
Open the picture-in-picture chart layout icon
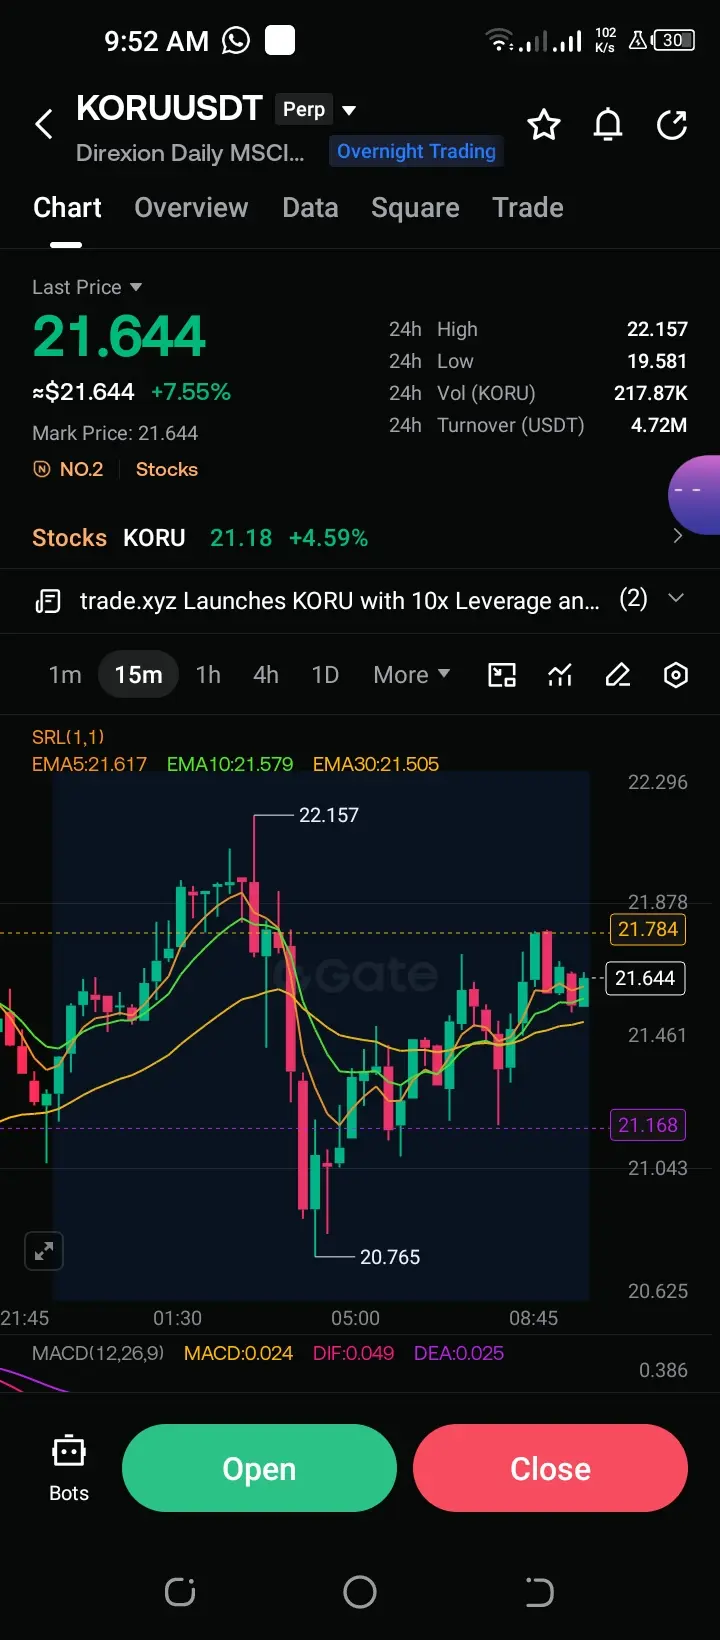(502, 675)
